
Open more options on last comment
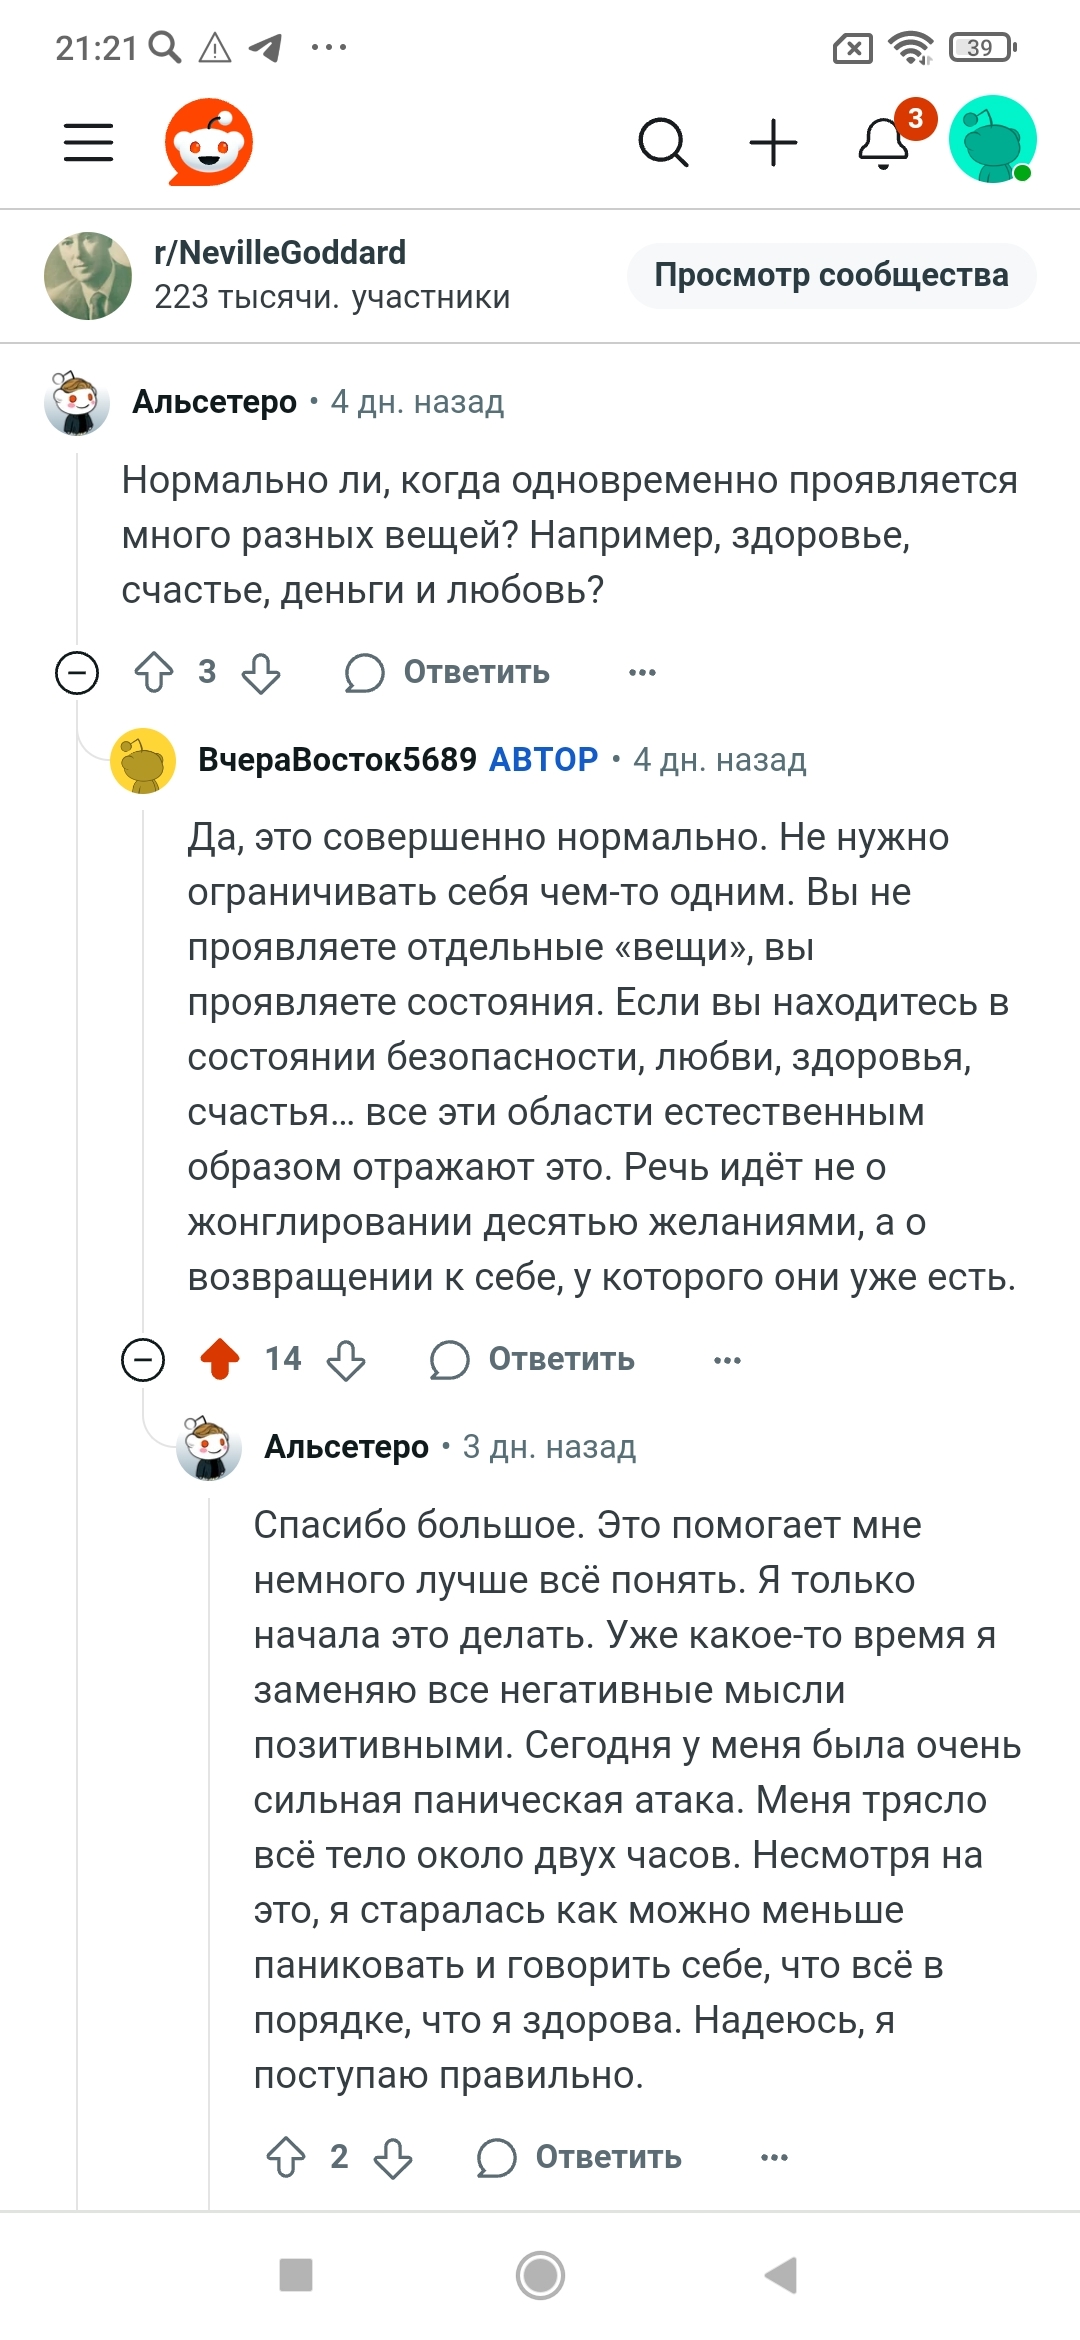774,2158
